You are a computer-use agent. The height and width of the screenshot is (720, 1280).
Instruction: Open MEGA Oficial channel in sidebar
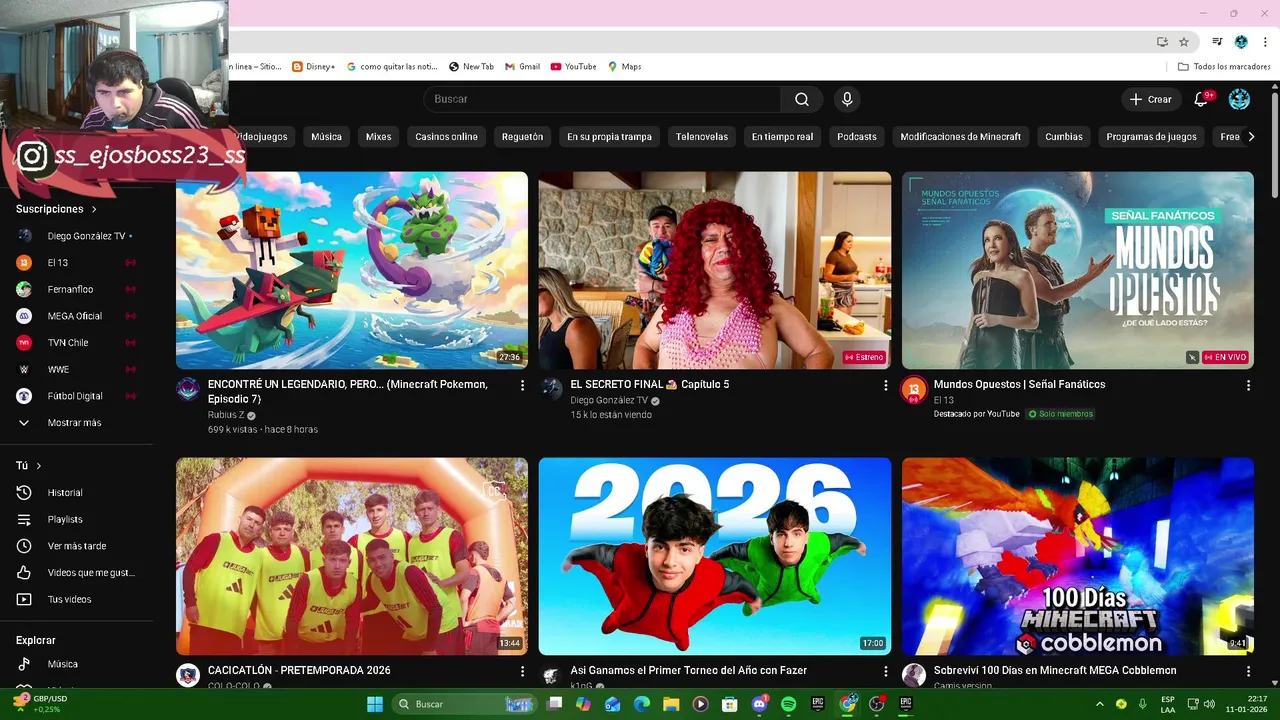(76, 316)
